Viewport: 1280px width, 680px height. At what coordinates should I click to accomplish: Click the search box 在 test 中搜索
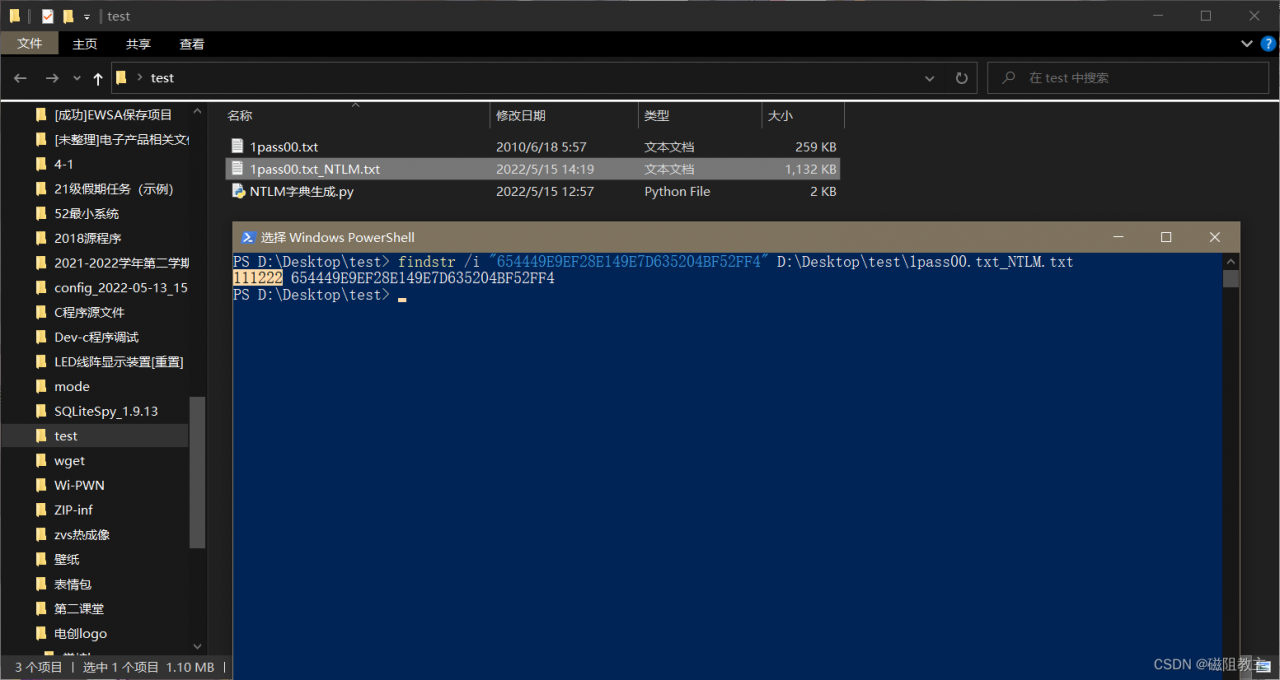click(1130, 78)
